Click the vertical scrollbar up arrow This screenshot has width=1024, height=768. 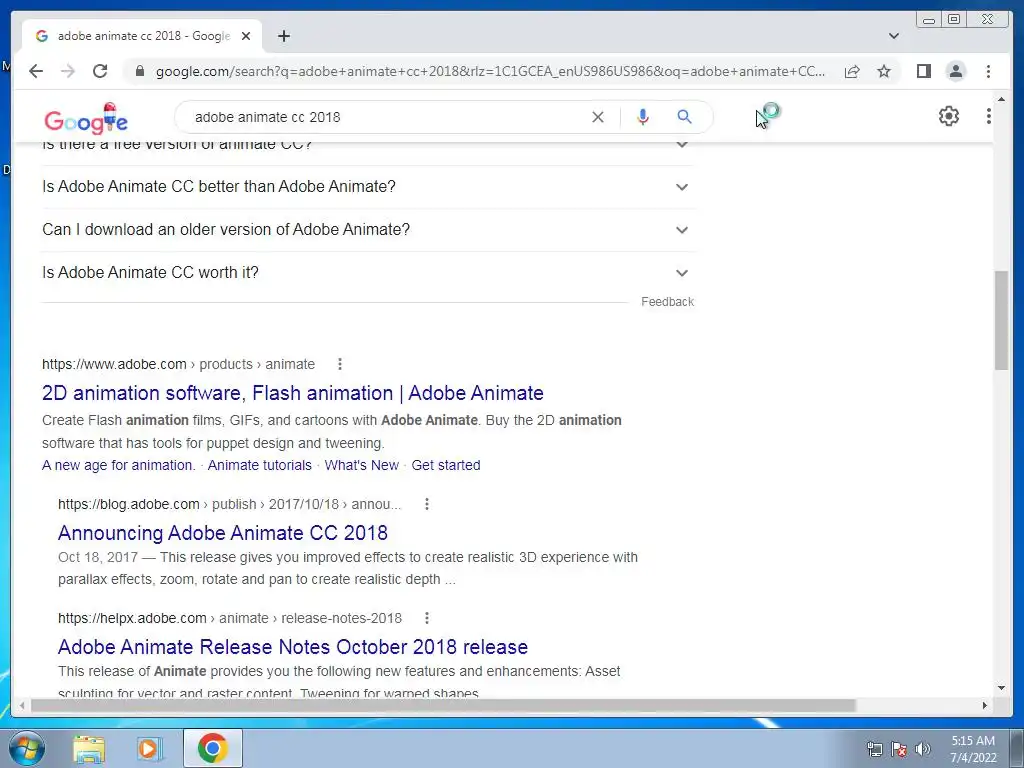tap(1002, 99)
